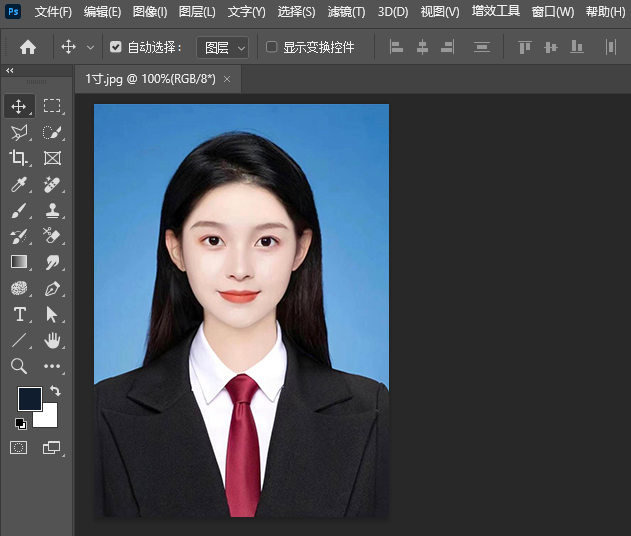Select the Crop tool
The image size is (631, 536).
(x=19, y=158)
